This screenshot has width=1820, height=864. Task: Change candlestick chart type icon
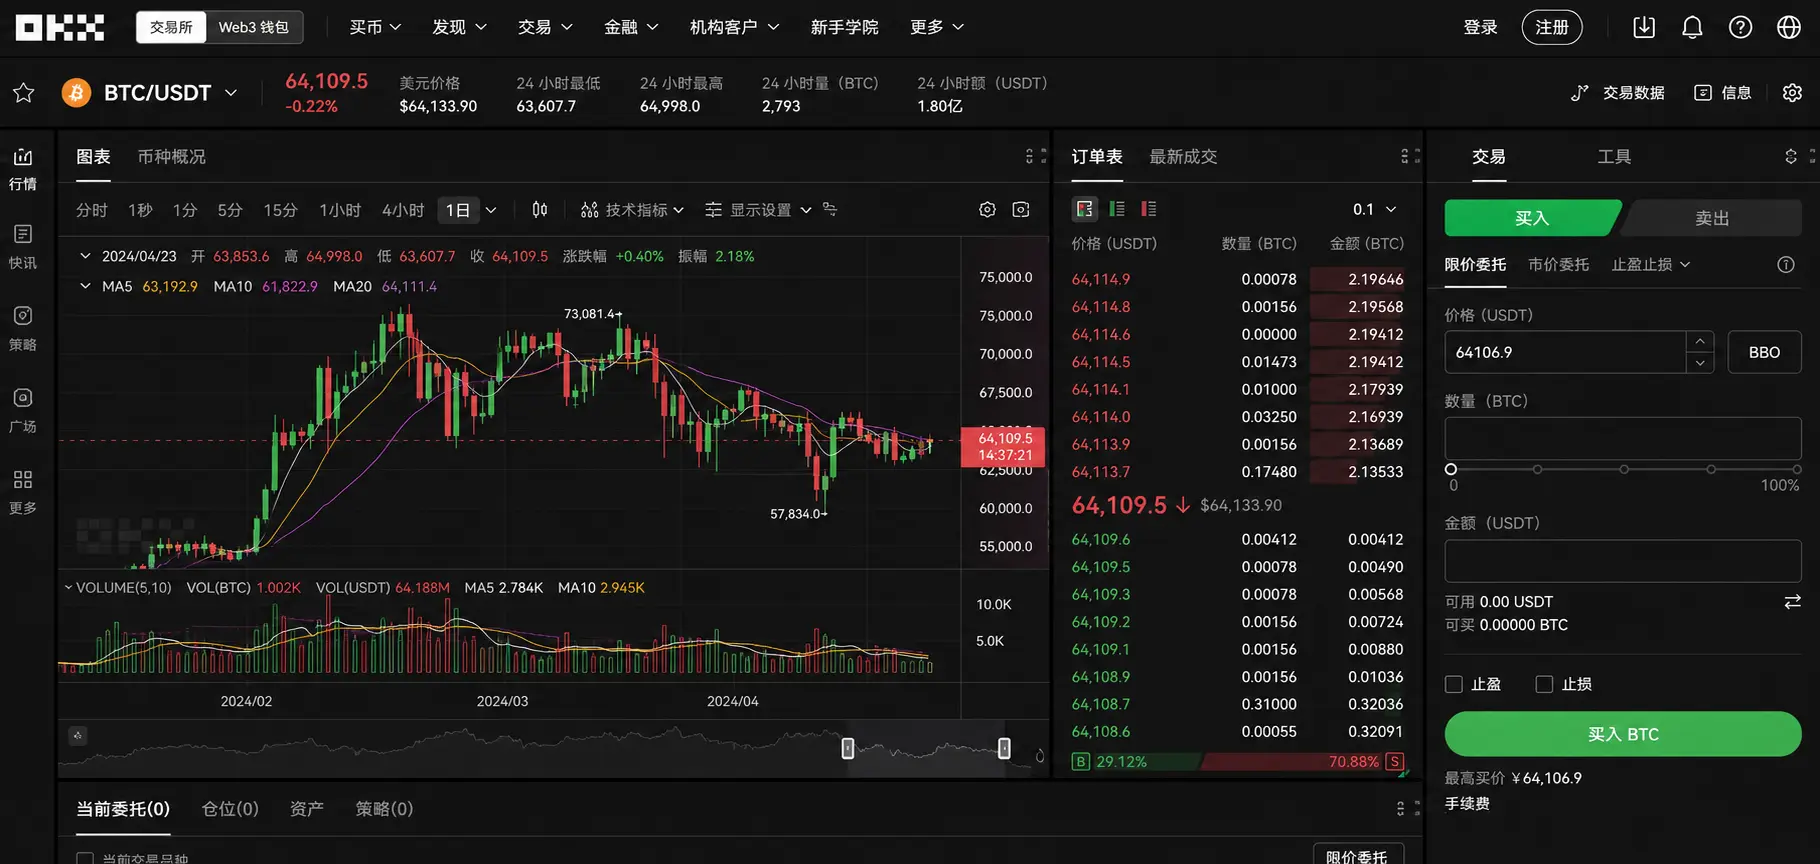540,209
